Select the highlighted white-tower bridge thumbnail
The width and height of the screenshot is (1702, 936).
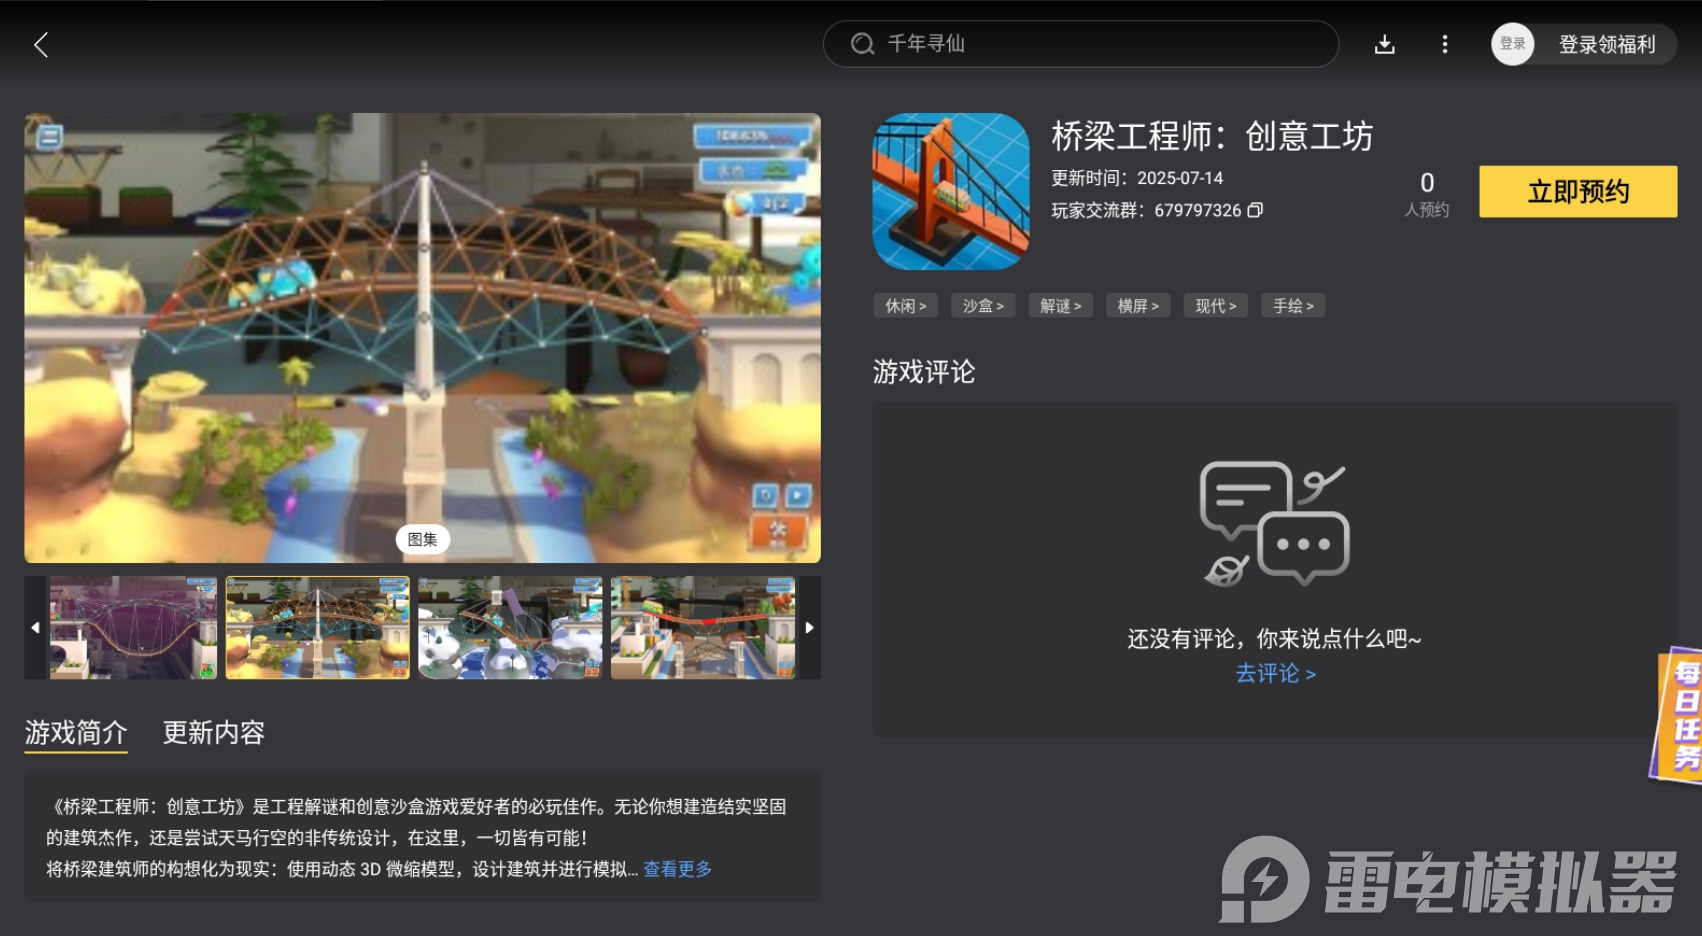(318, 628)
